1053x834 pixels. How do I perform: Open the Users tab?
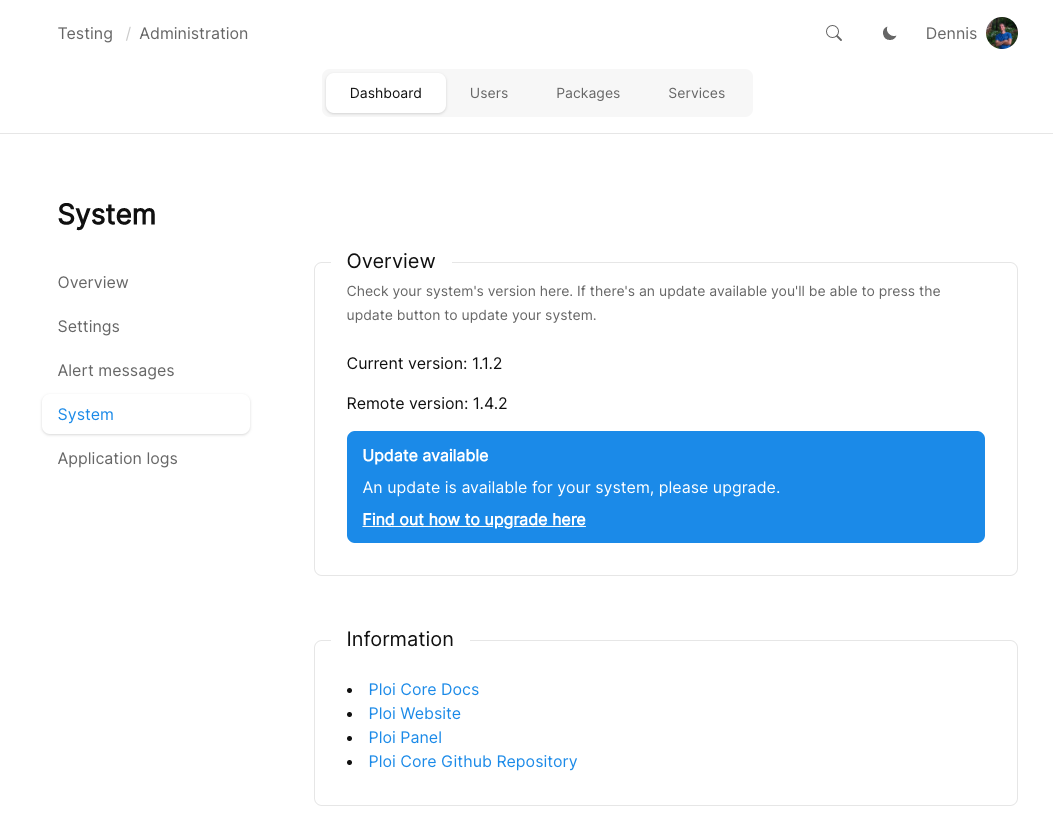488,93
